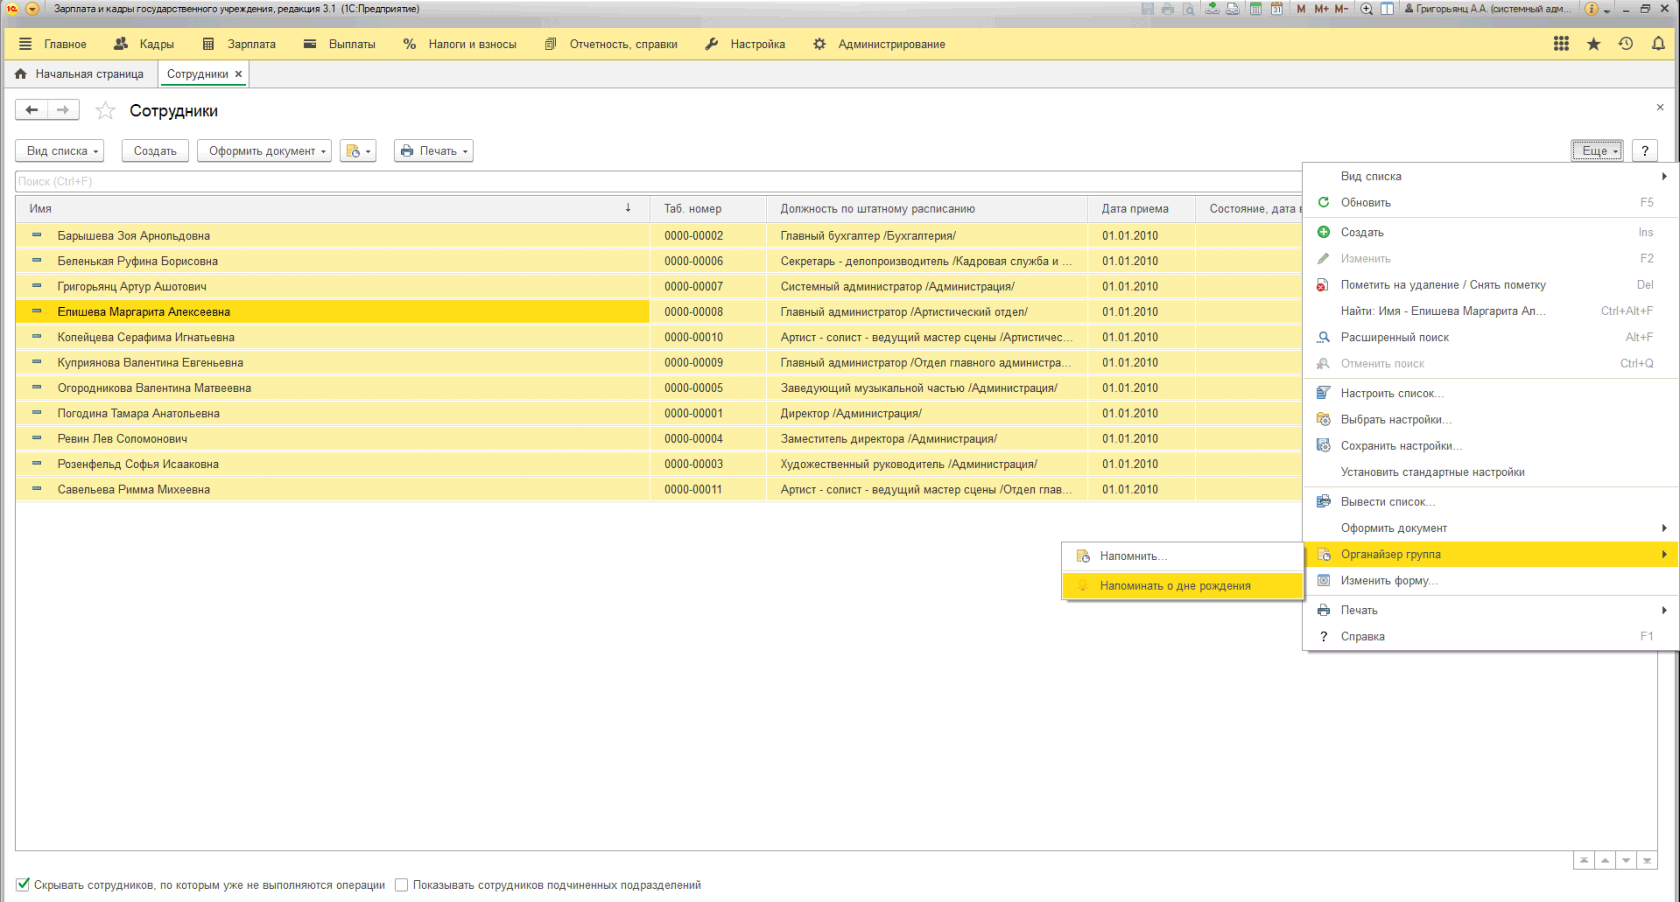Toggle the panels layout icon in title bar
This screenshot has height=902, width=1680.
click(1387, 9)
